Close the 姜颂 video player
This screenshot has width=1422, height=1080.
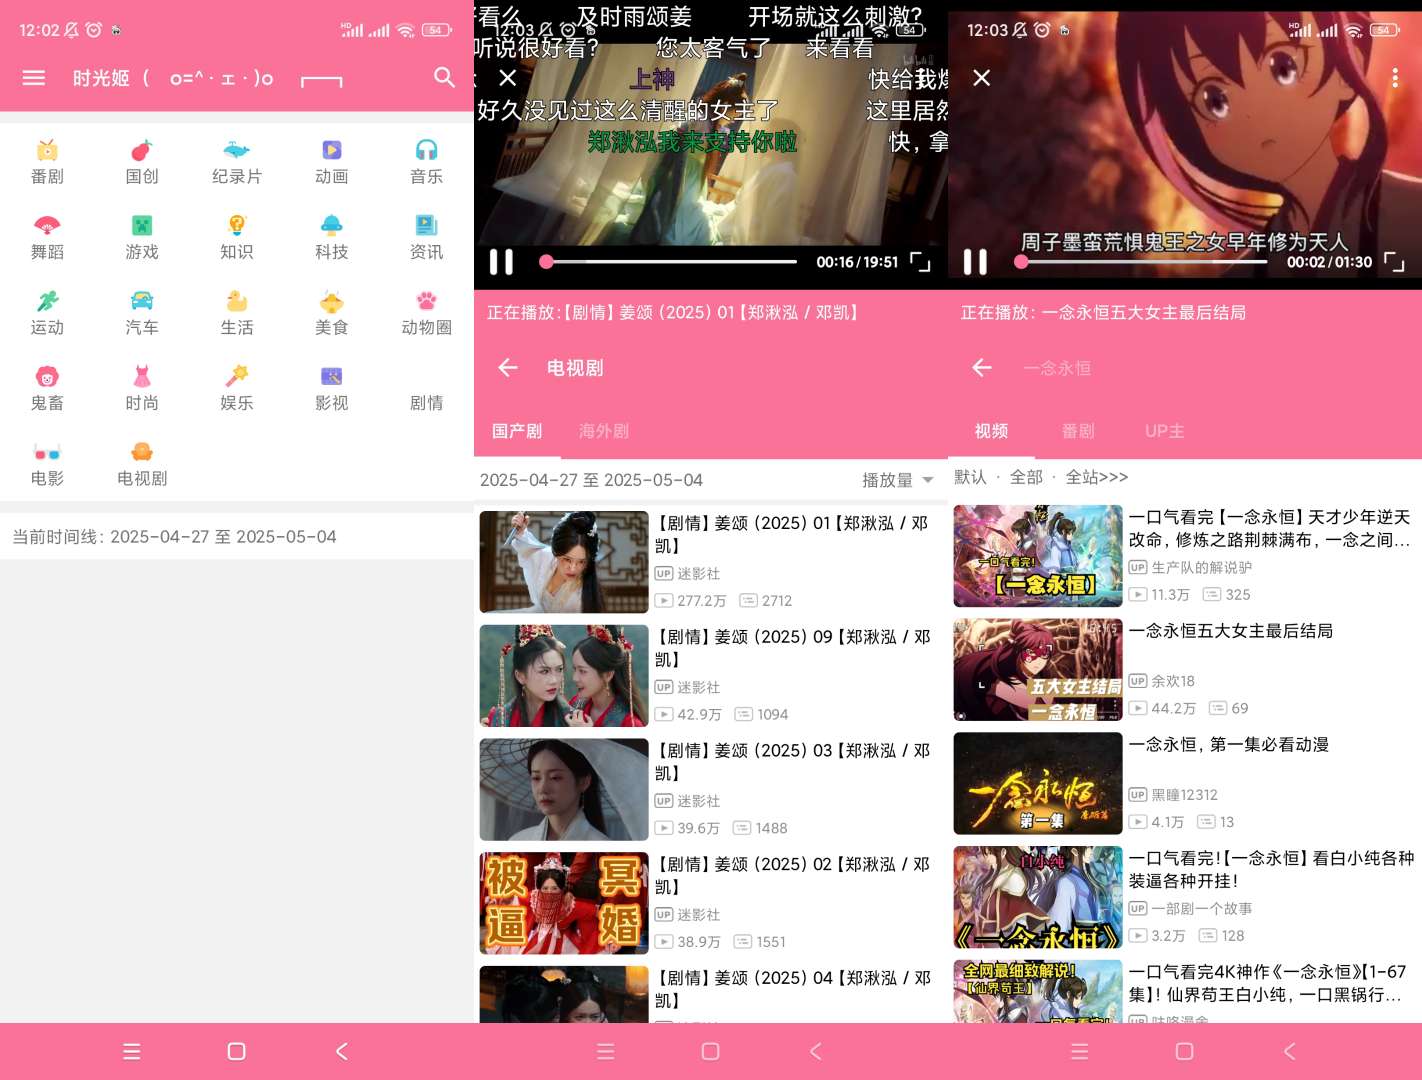click(x=508, y=78)
